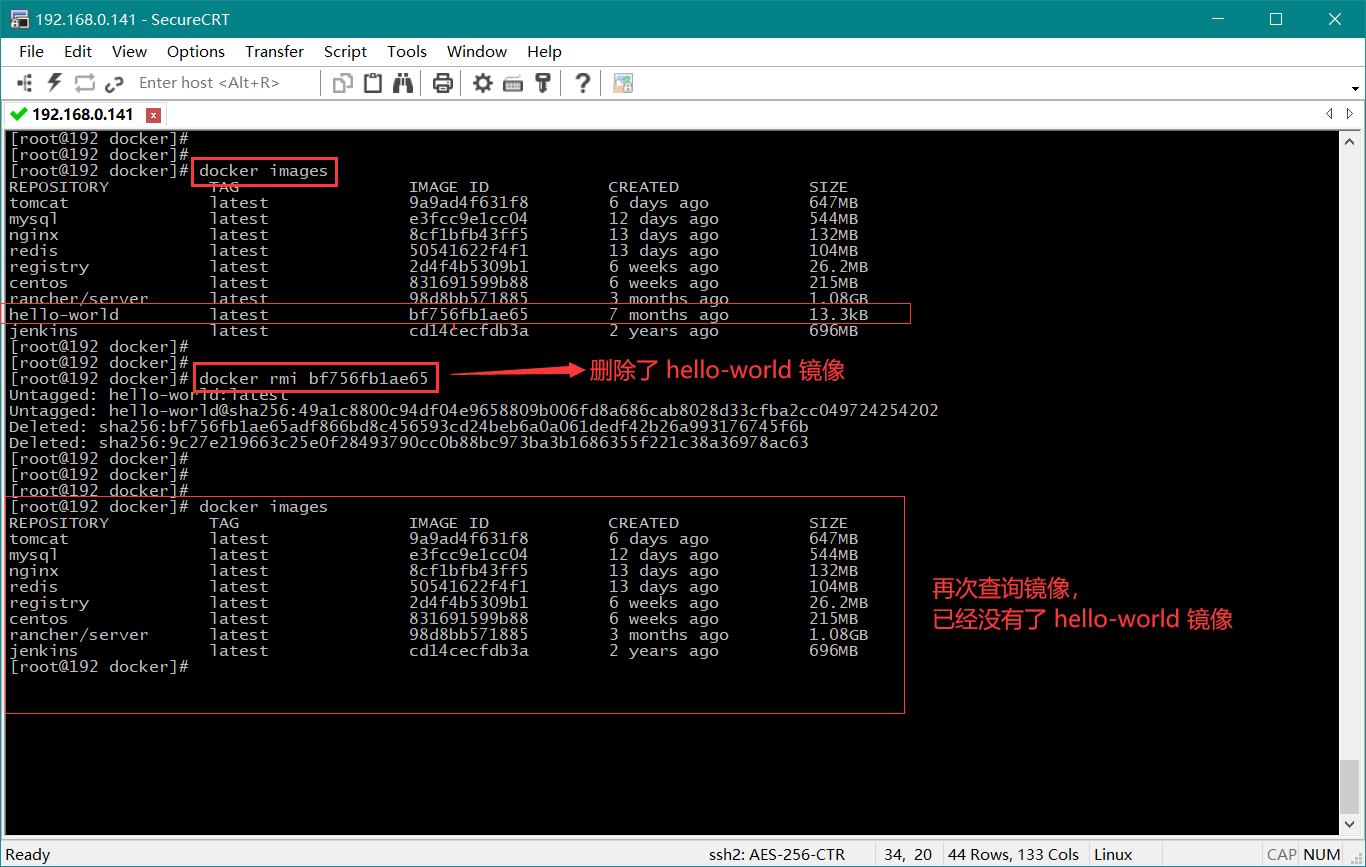Click the Print icon in toolbar
This screenshot has height=867, width=1366.
[x=443, y=83]
